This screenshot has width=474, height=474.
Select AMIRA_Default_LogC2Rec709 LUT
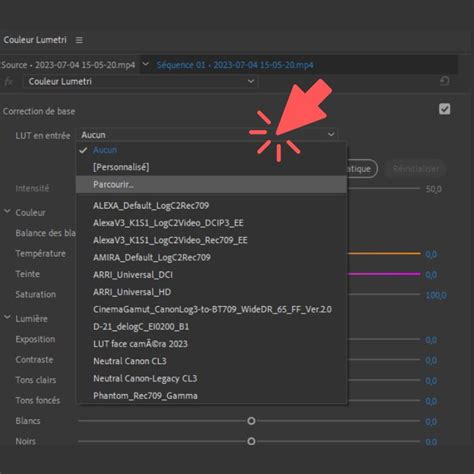pyautogui.click(x=211, y=258)
